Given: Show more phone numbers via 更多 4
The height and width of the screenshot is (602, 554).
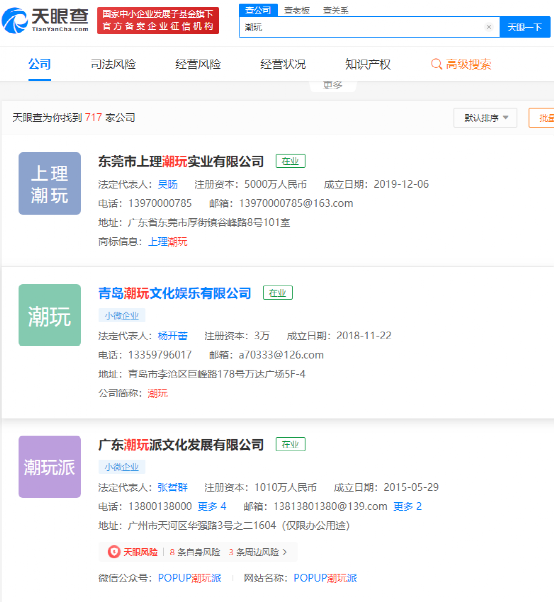Looking at the screenshot, I should pyautogui.click(x=212, y=506).
